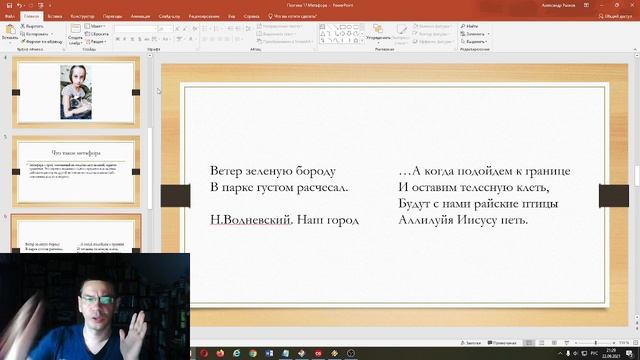Open the Slide Show (Слайд-шоу) tab

pyautogui.click(x=169, y=16)
